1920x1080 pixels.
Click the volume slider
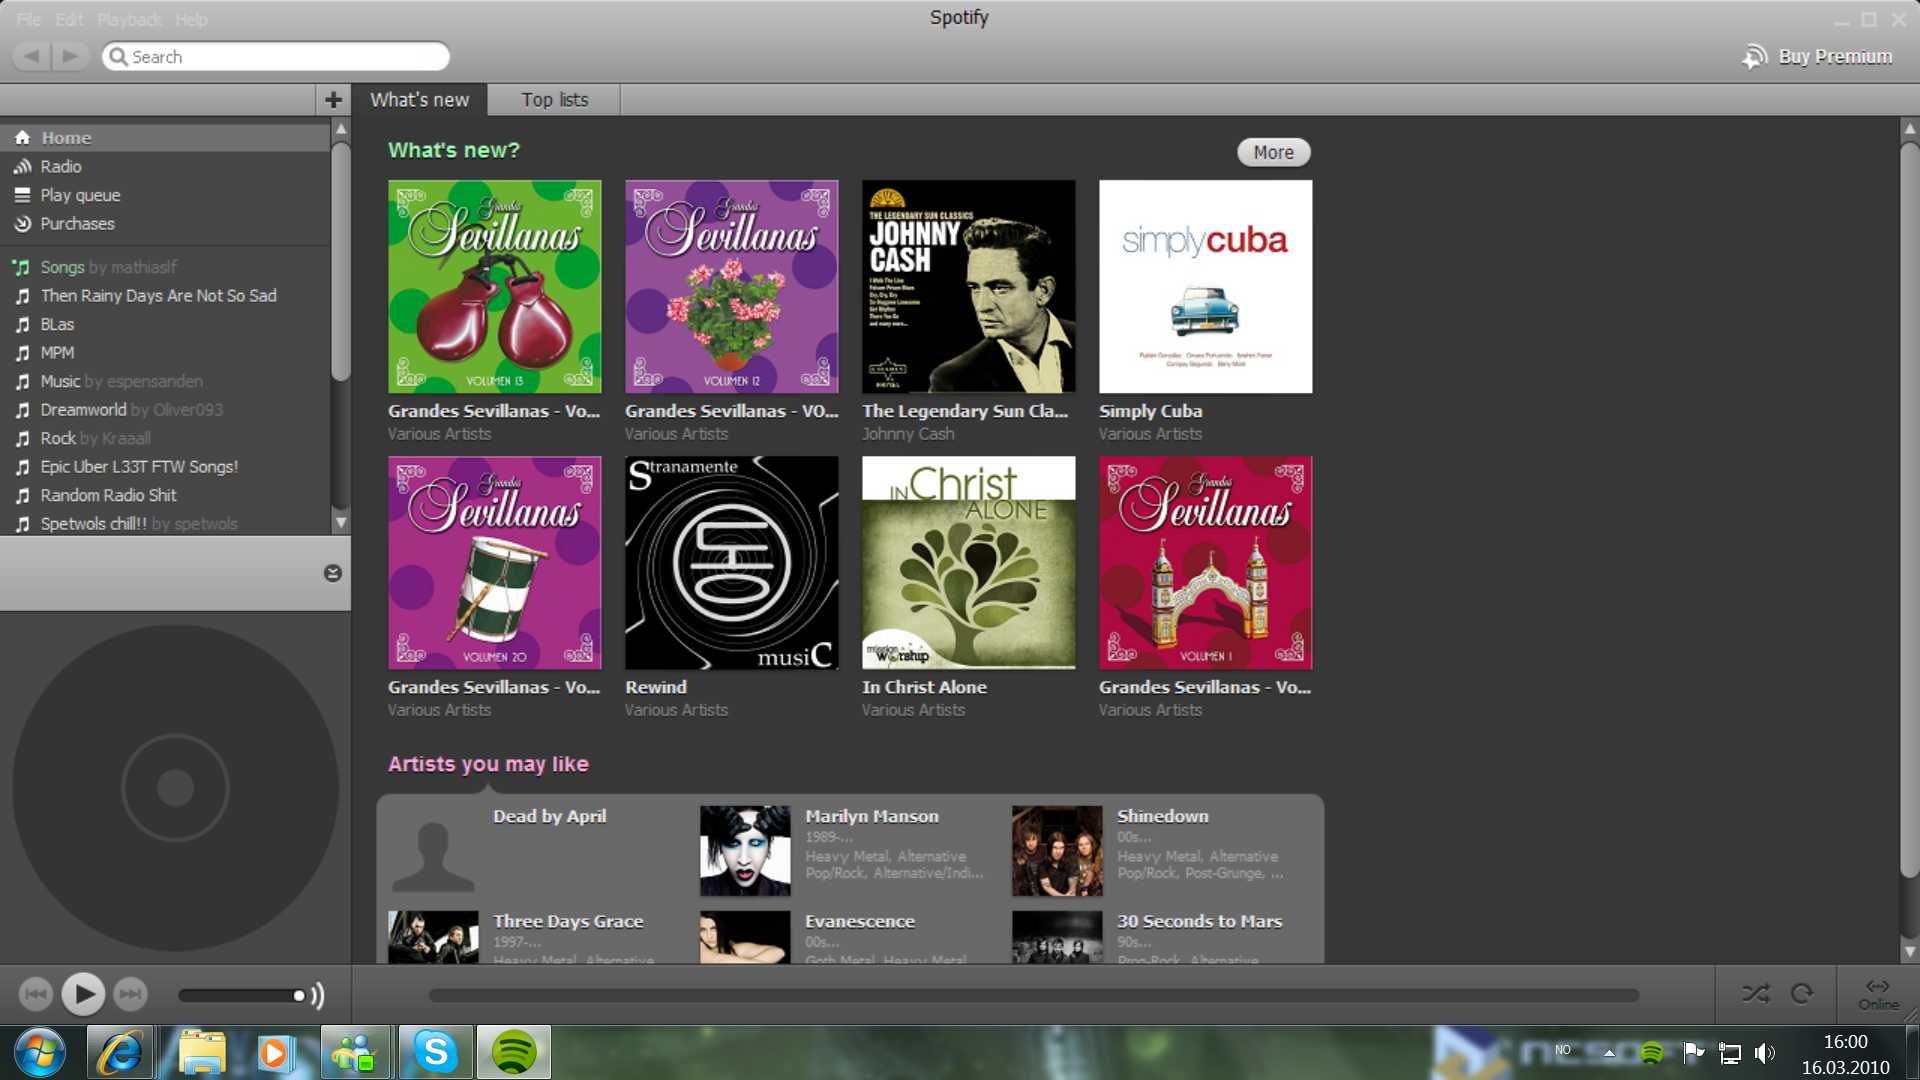241,995
